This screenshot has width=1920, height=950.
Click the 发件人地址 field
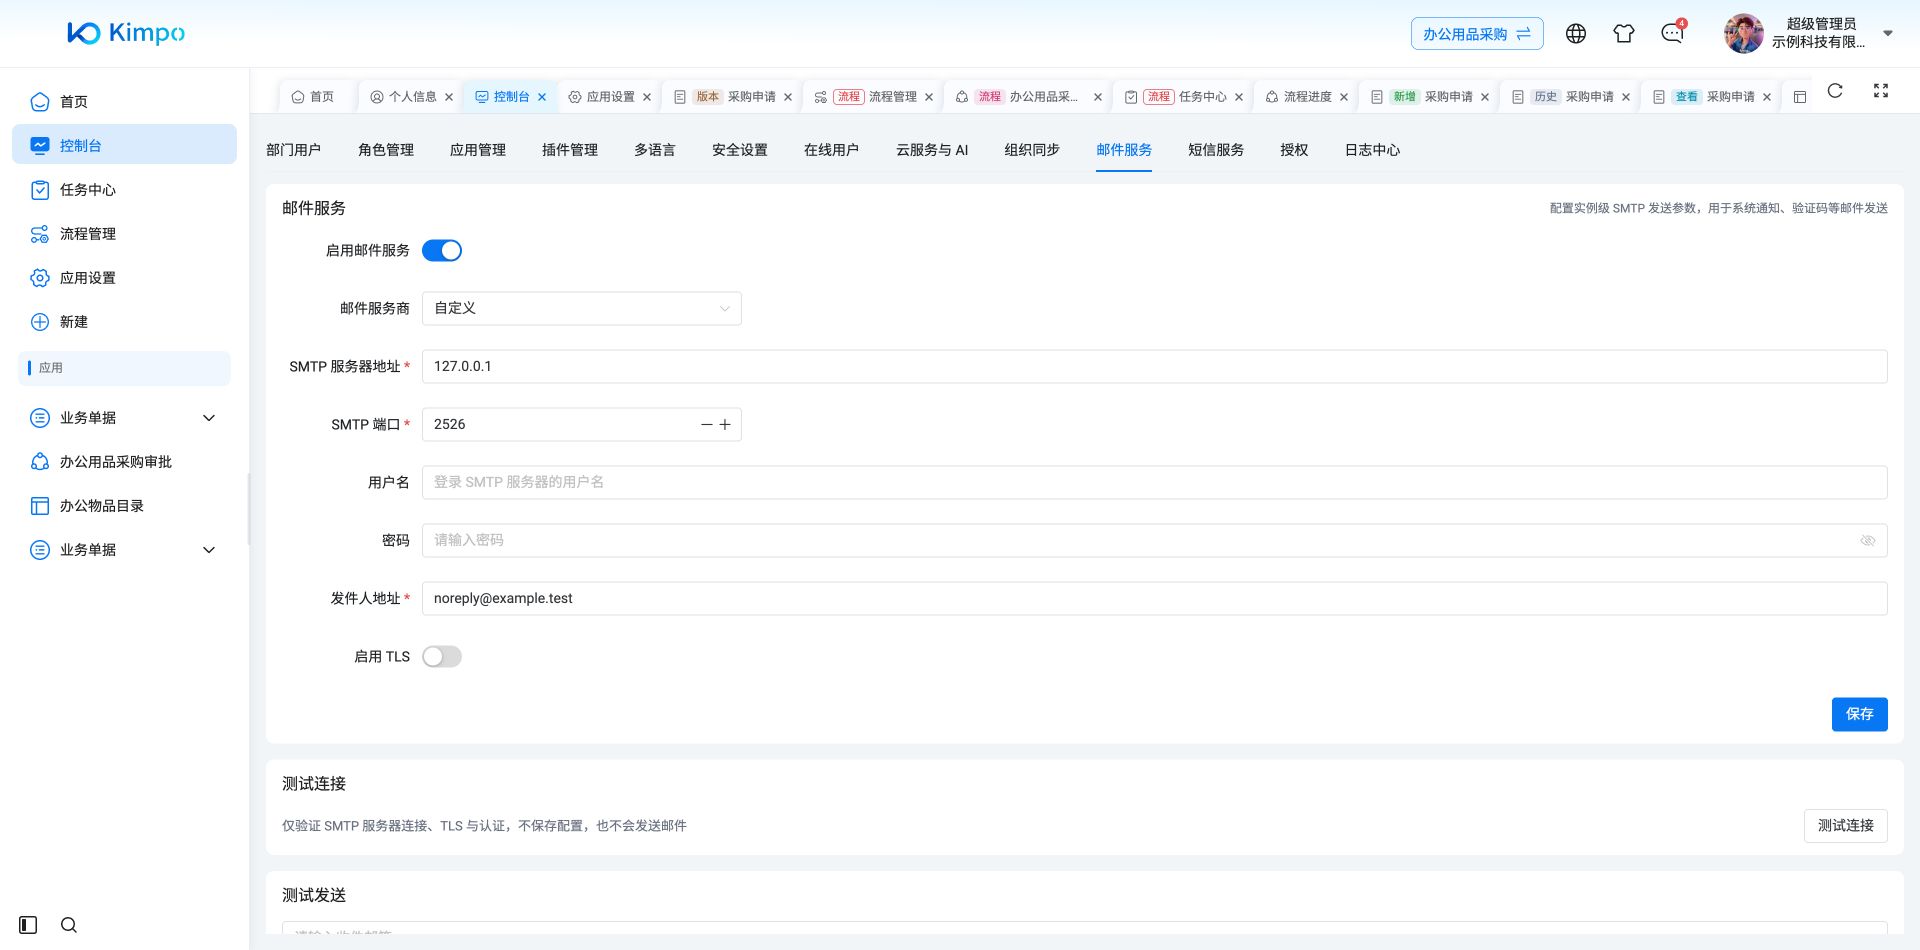coord(1155,599)
